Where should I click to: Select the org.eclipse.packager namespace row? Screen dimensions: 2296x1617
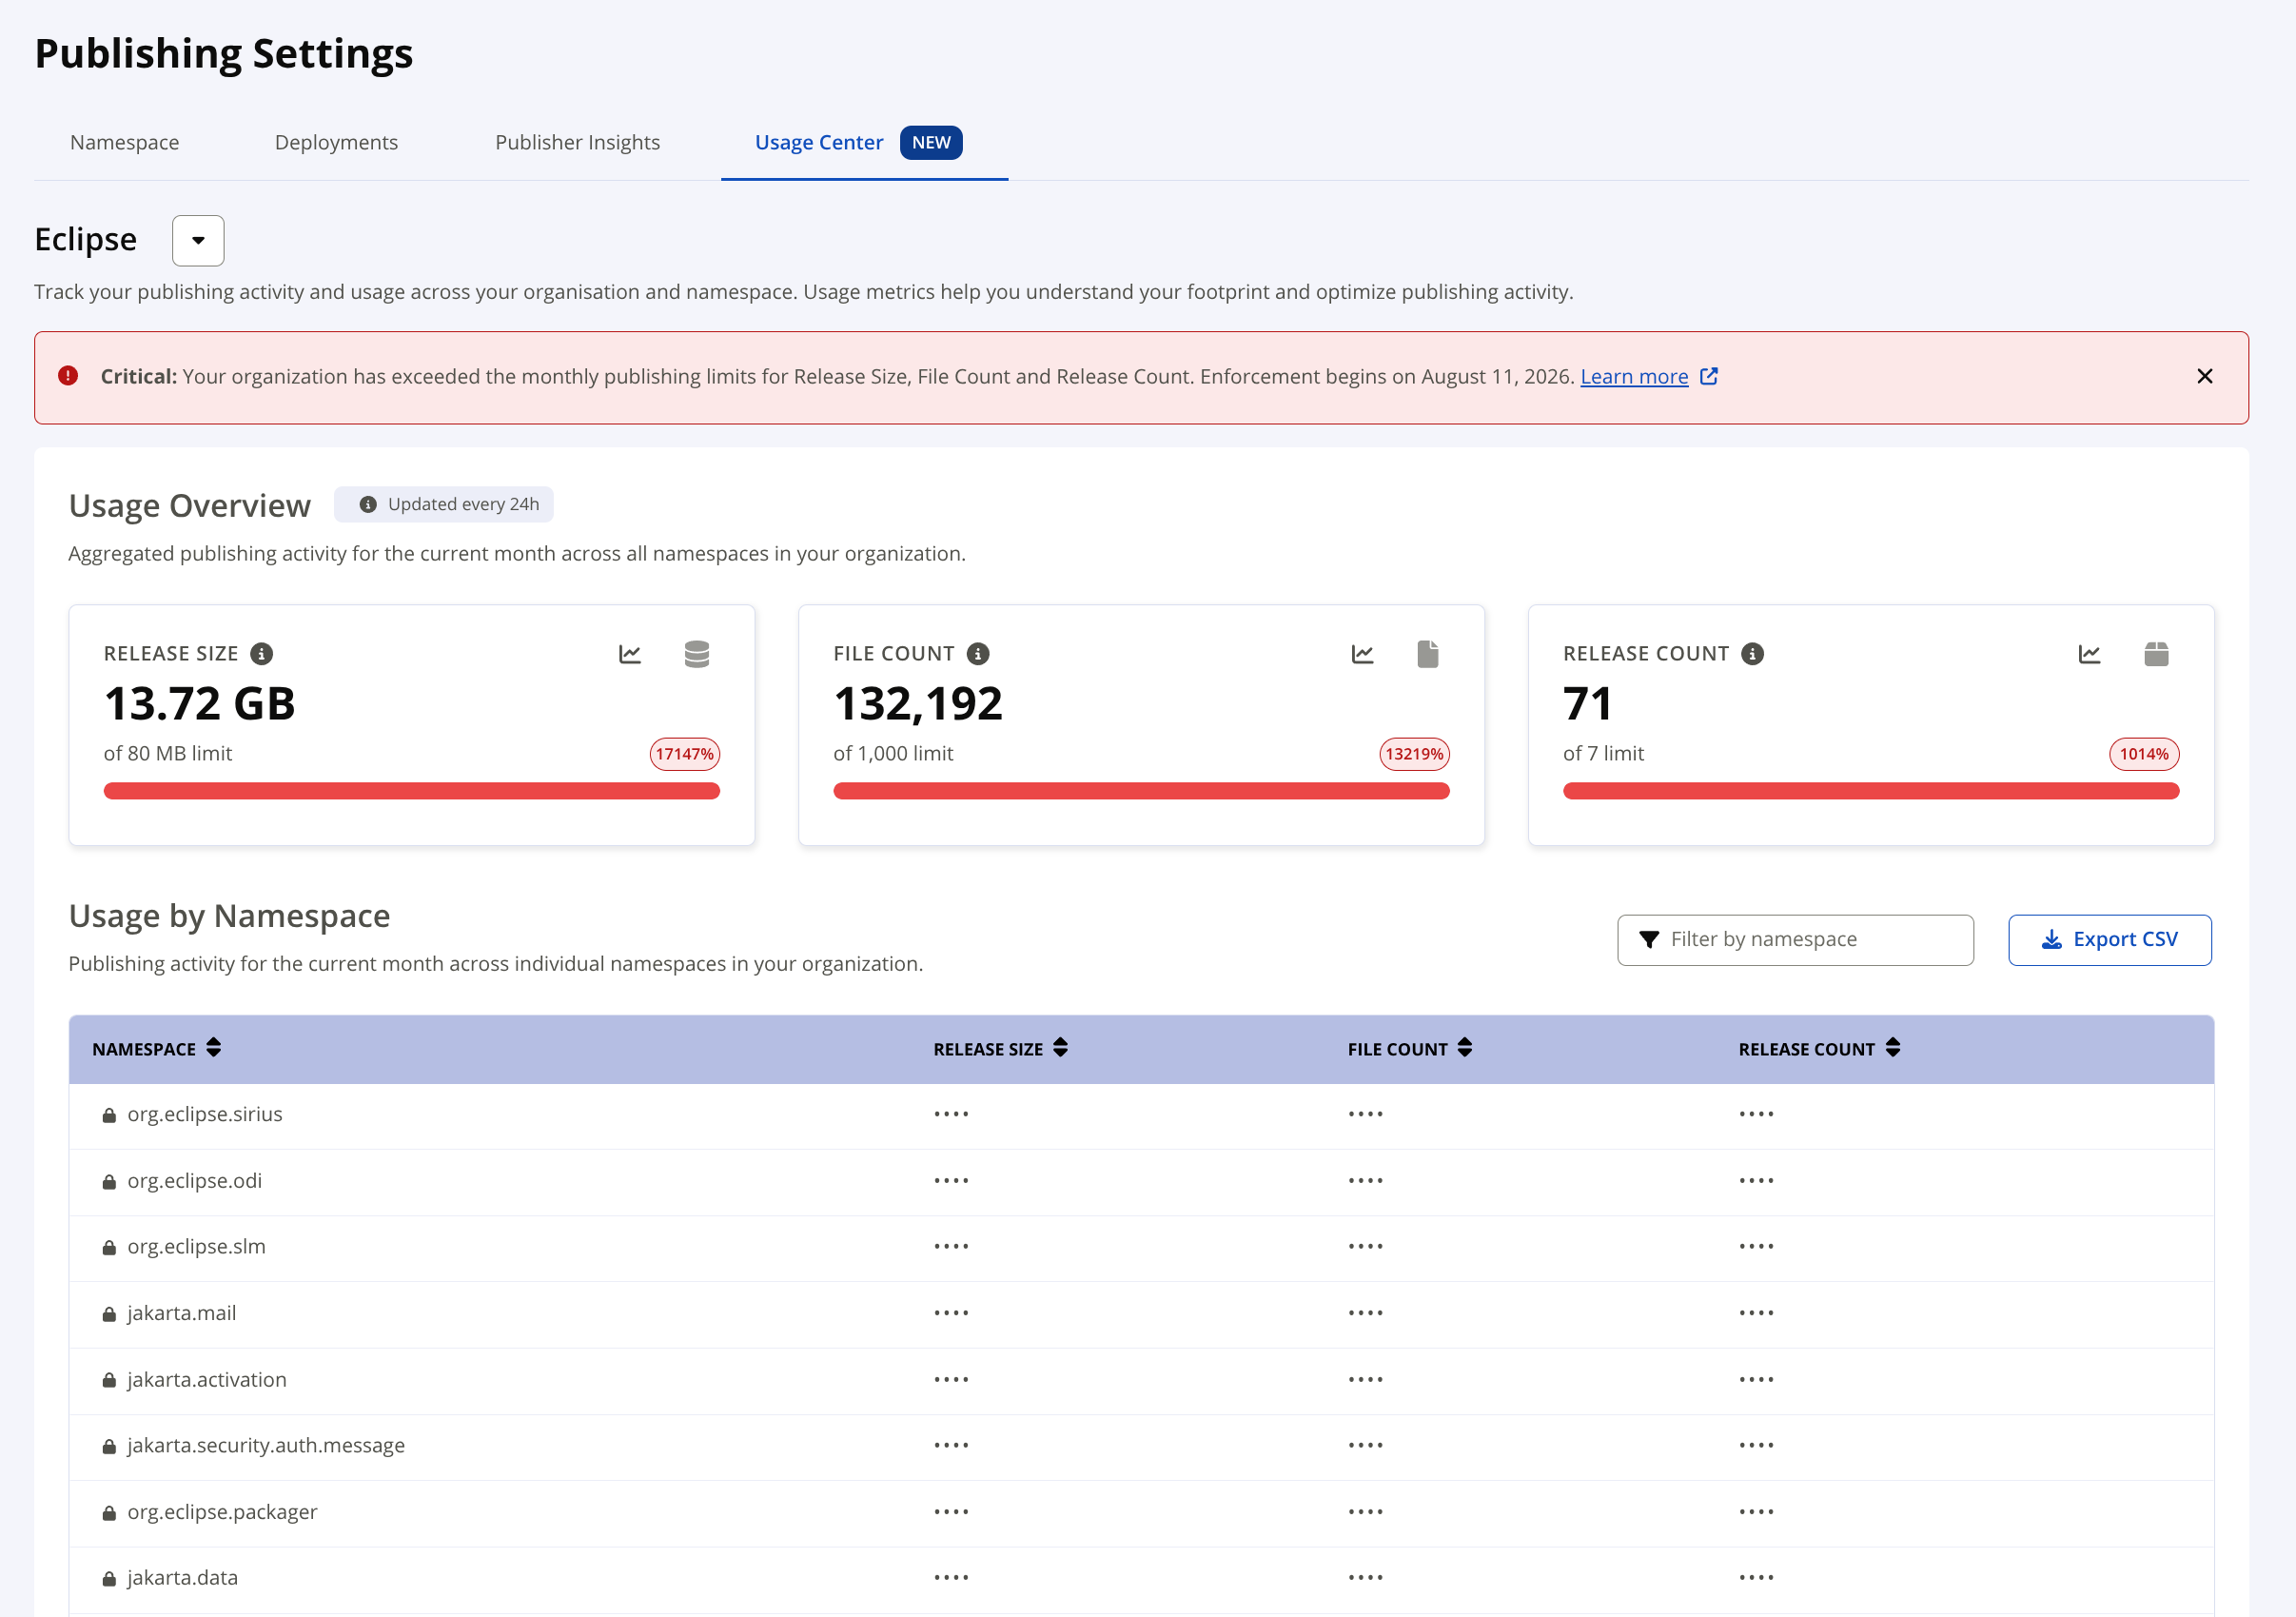tap(1141, 1513)
